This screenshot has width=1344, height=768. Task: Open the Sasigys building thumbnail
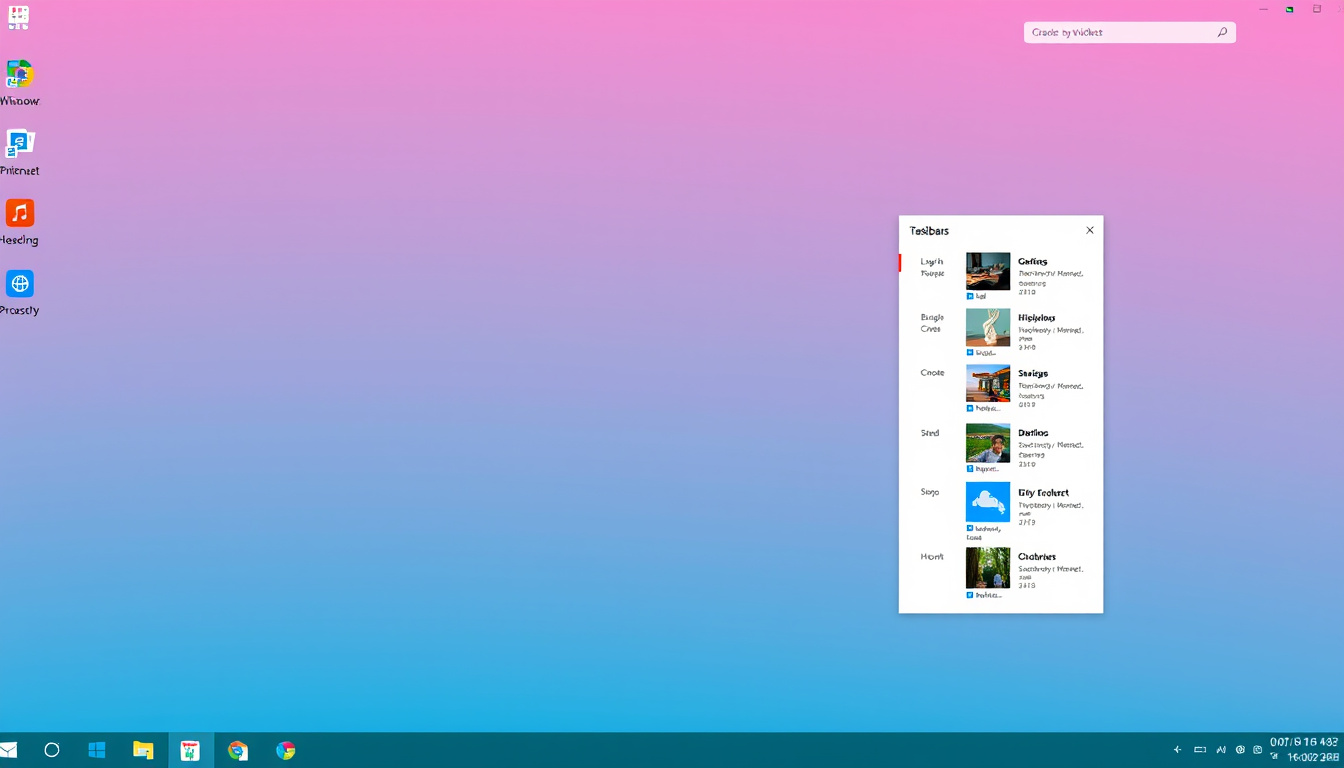(988, 383)
